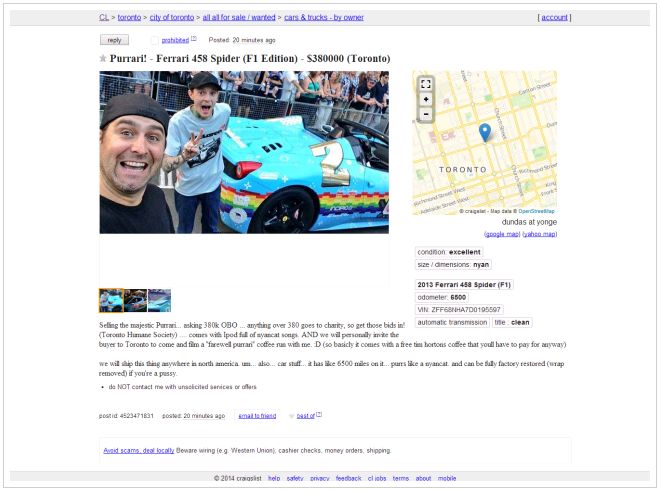Click the main Ferrari listing photo

tap(244, 152)
